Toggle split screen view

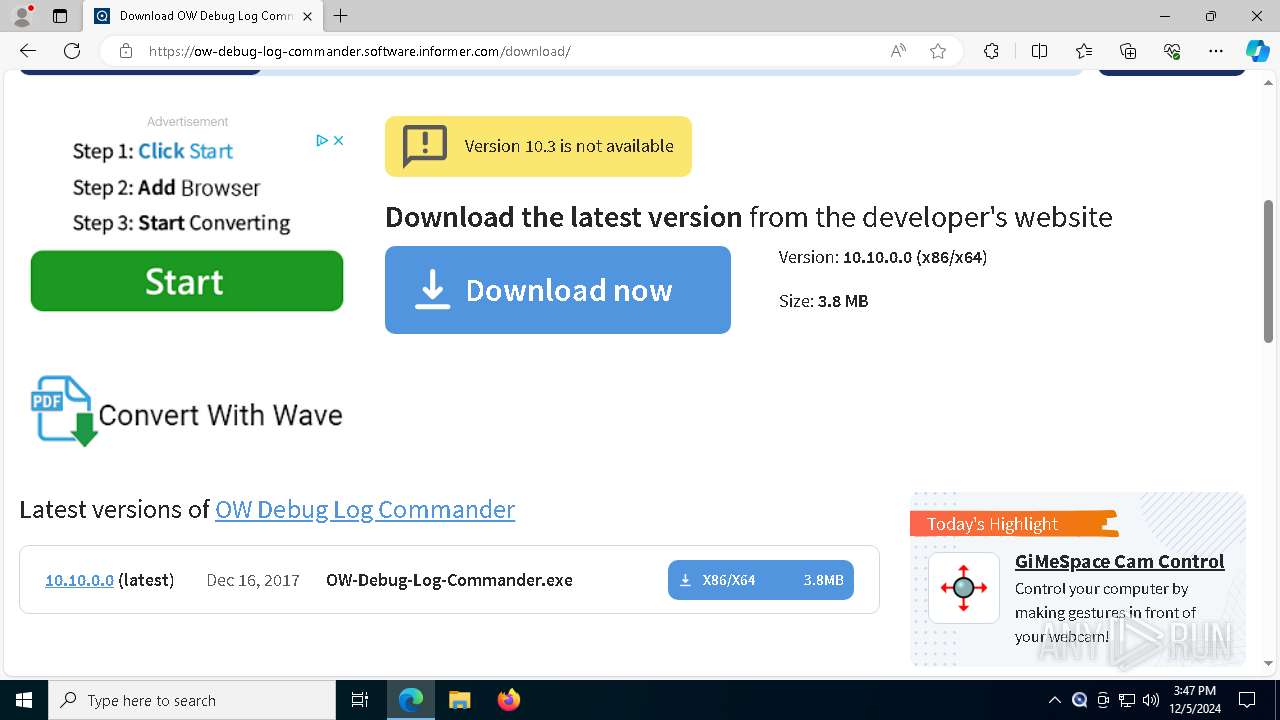[1039, 51]
